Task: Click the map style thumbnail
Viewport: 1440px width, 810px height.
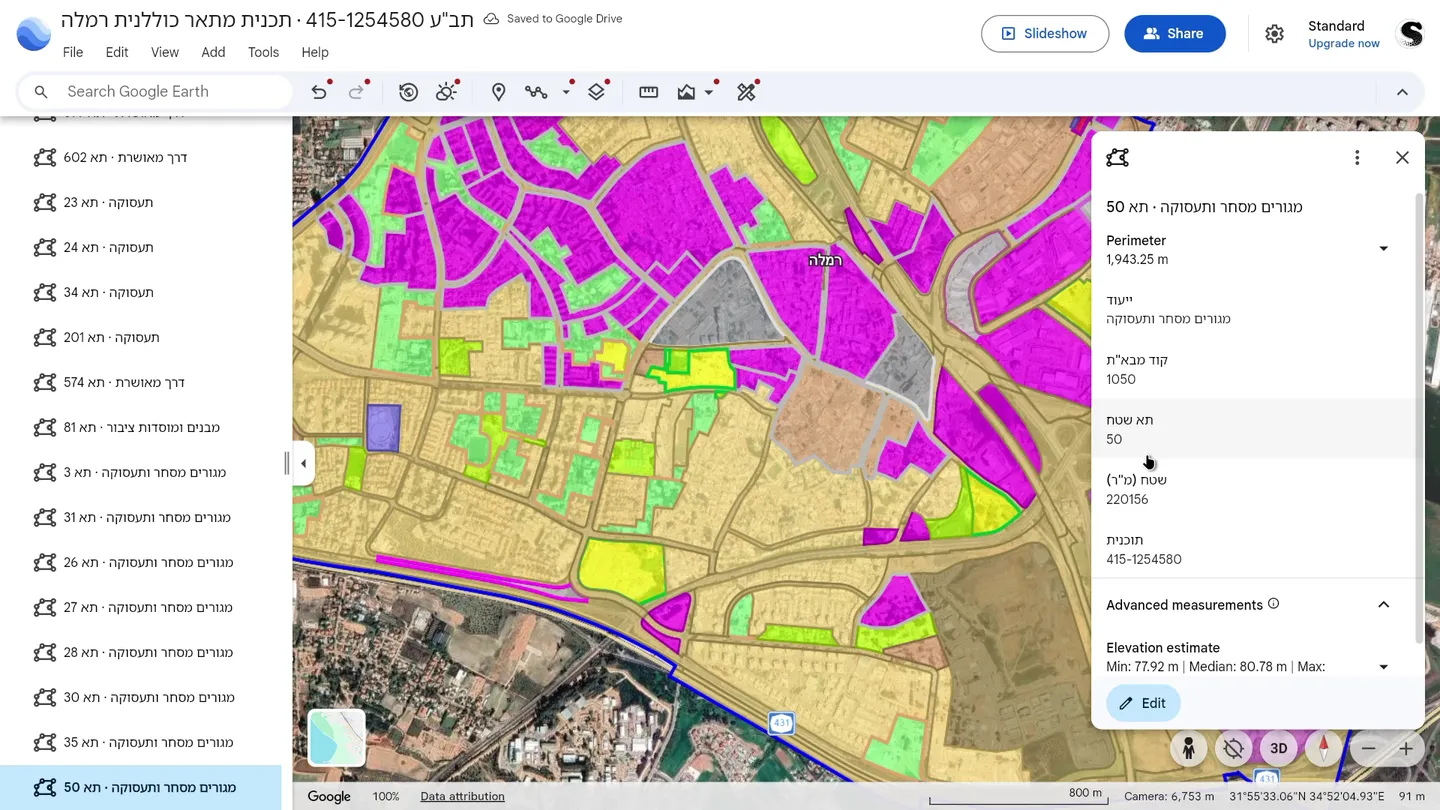Action: [337, 737]
